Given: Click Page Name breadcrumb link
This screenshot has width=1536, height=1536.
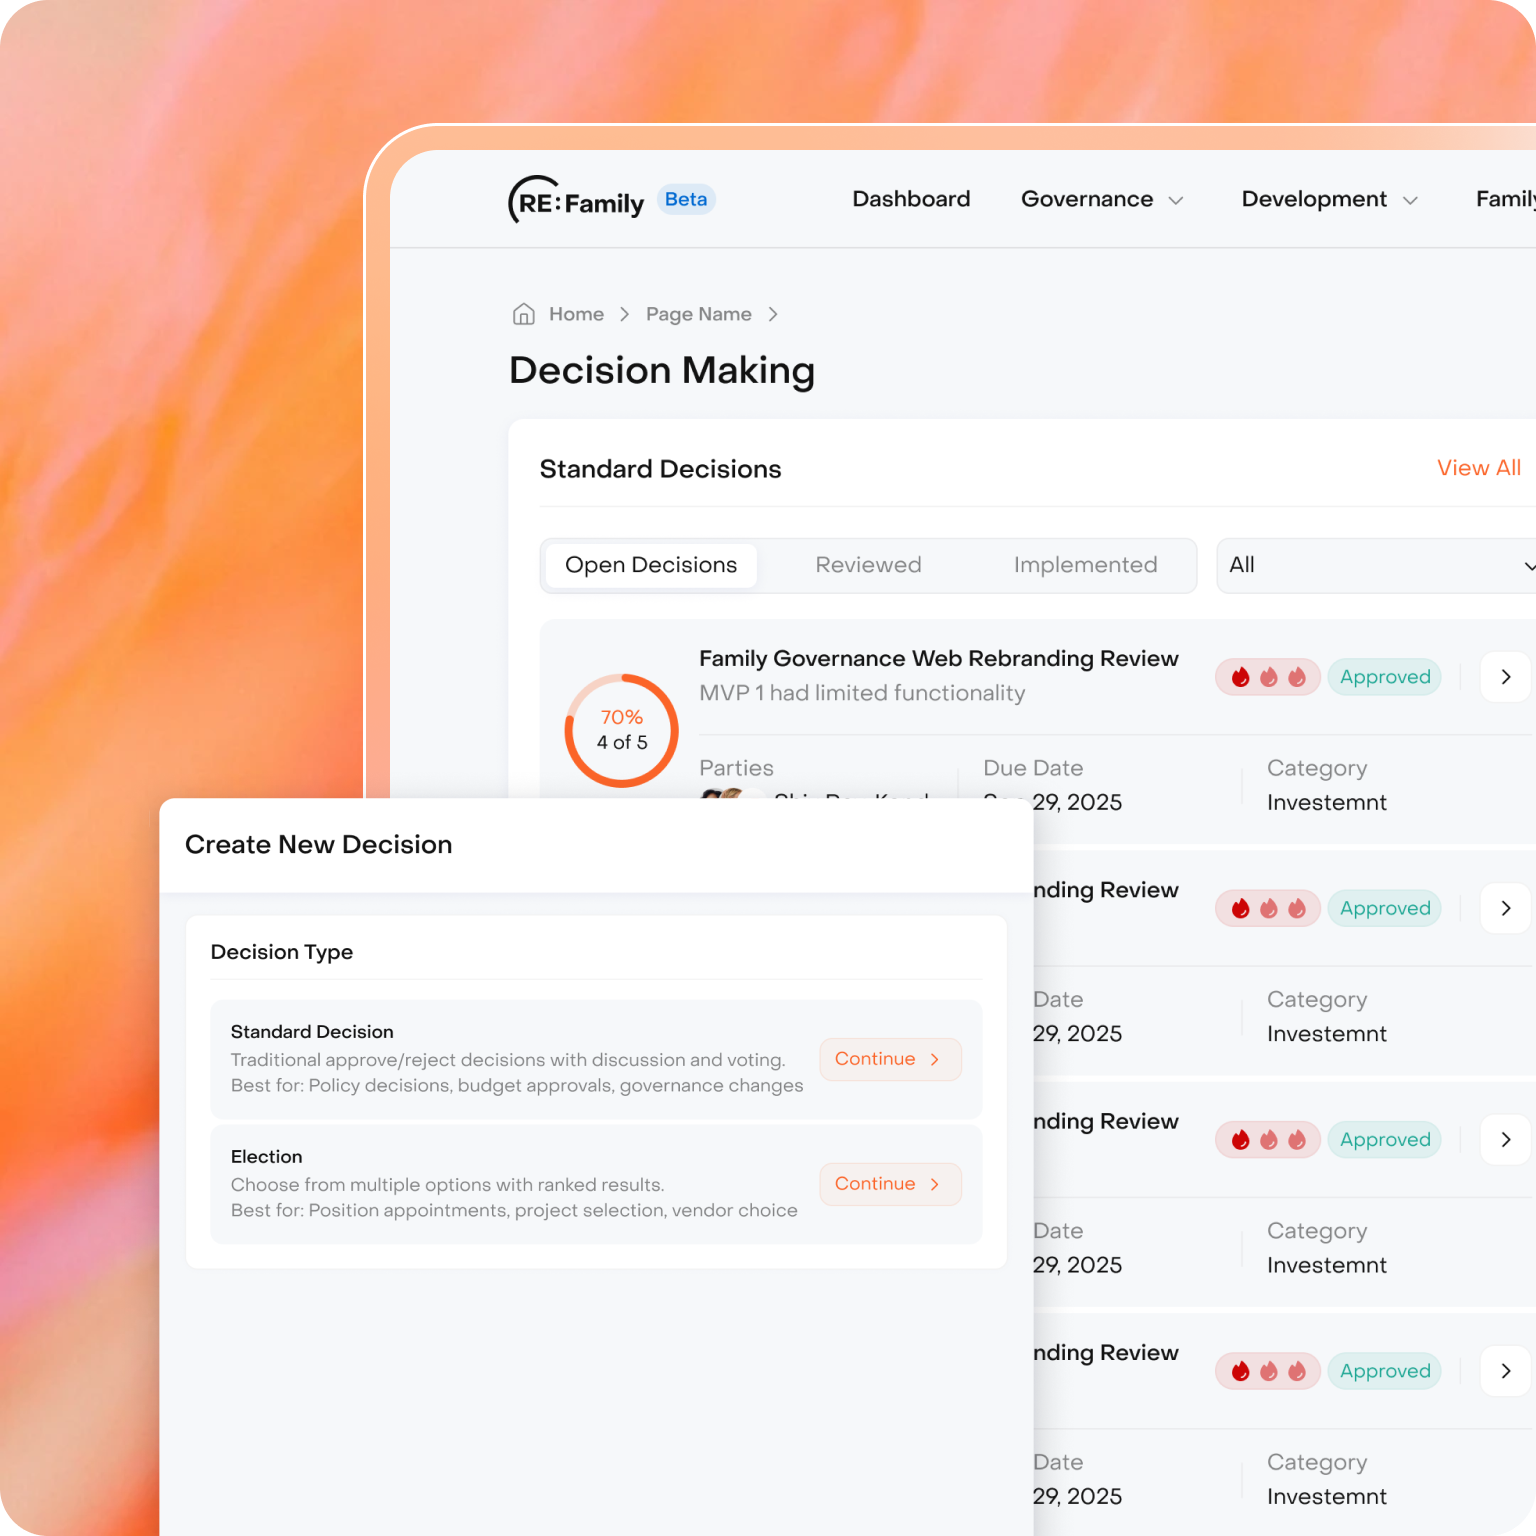Looking at the screenshot, I should click(x=698, y=314).
